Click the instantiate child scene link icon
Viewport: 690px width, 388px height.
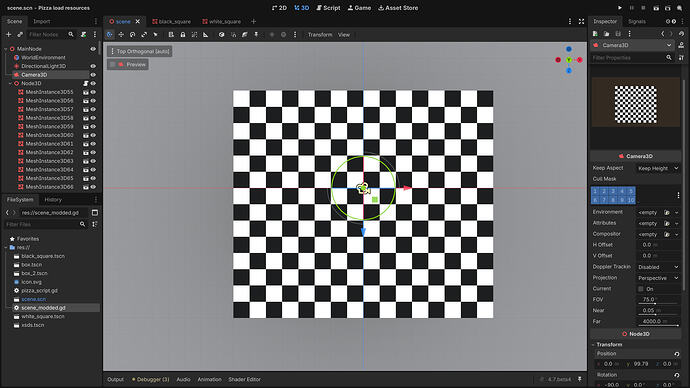click(20, 34)
